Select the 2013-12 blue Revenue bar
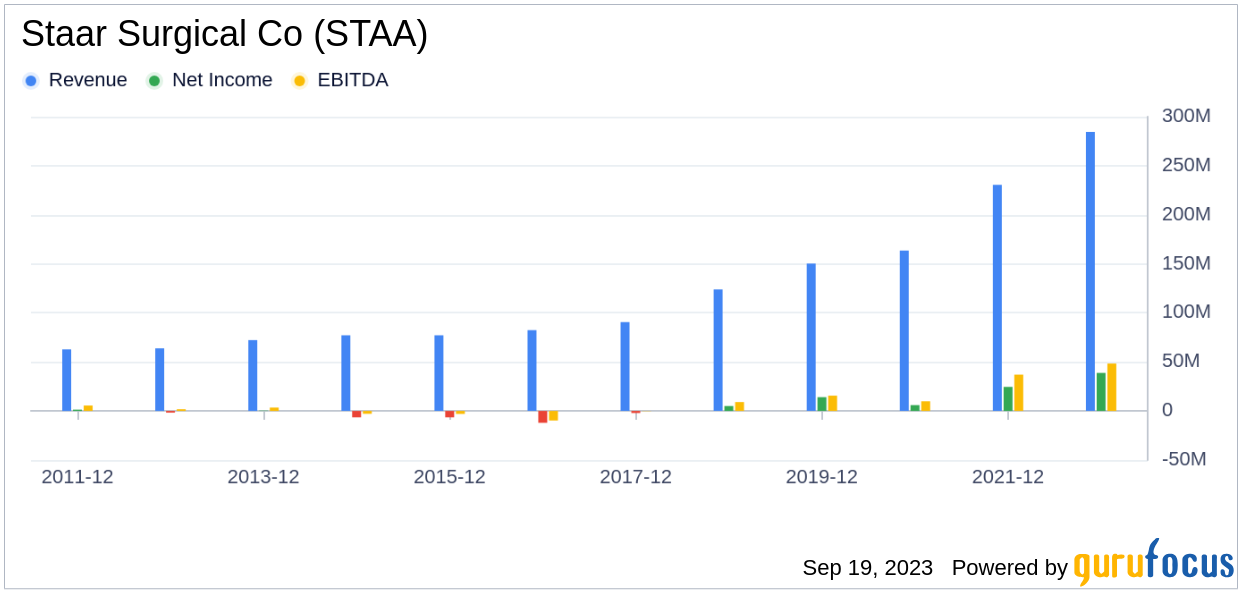This screenshot has width=1242, height=593. [253, 376]
